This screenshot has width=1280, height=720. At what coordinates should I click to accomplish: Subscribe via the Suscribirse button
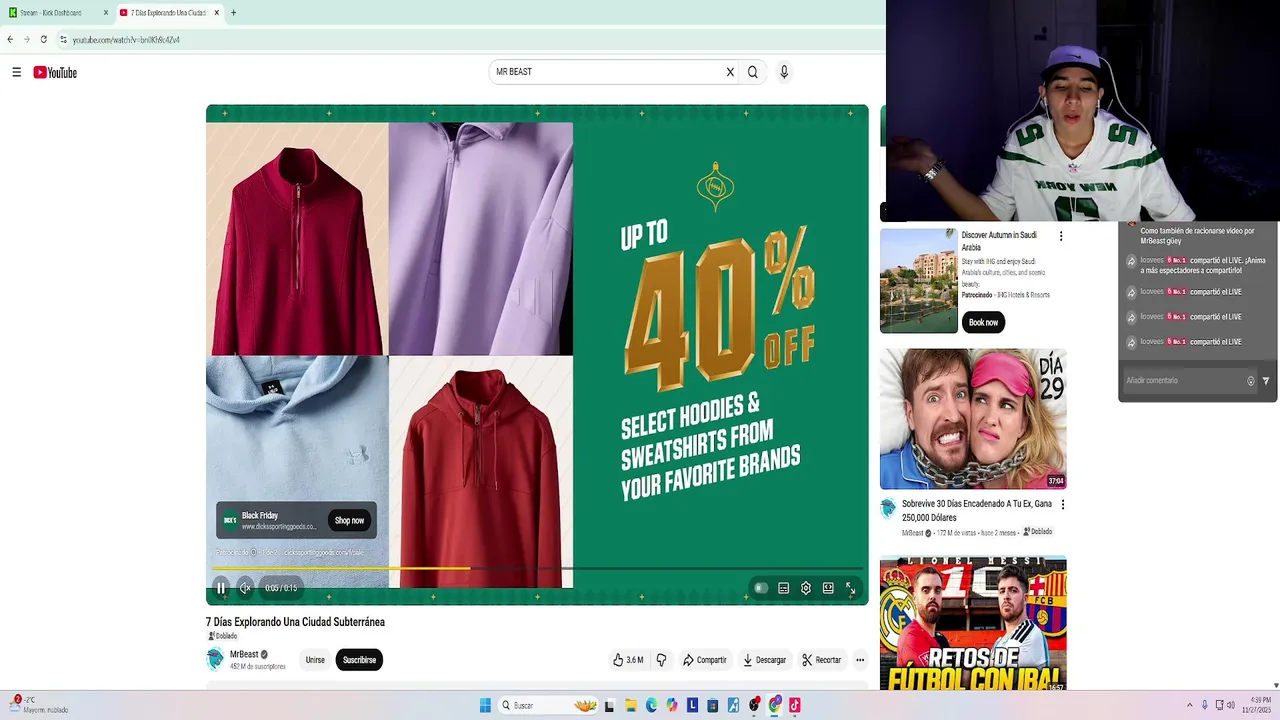pyautogui.click(x=359, y=660)
